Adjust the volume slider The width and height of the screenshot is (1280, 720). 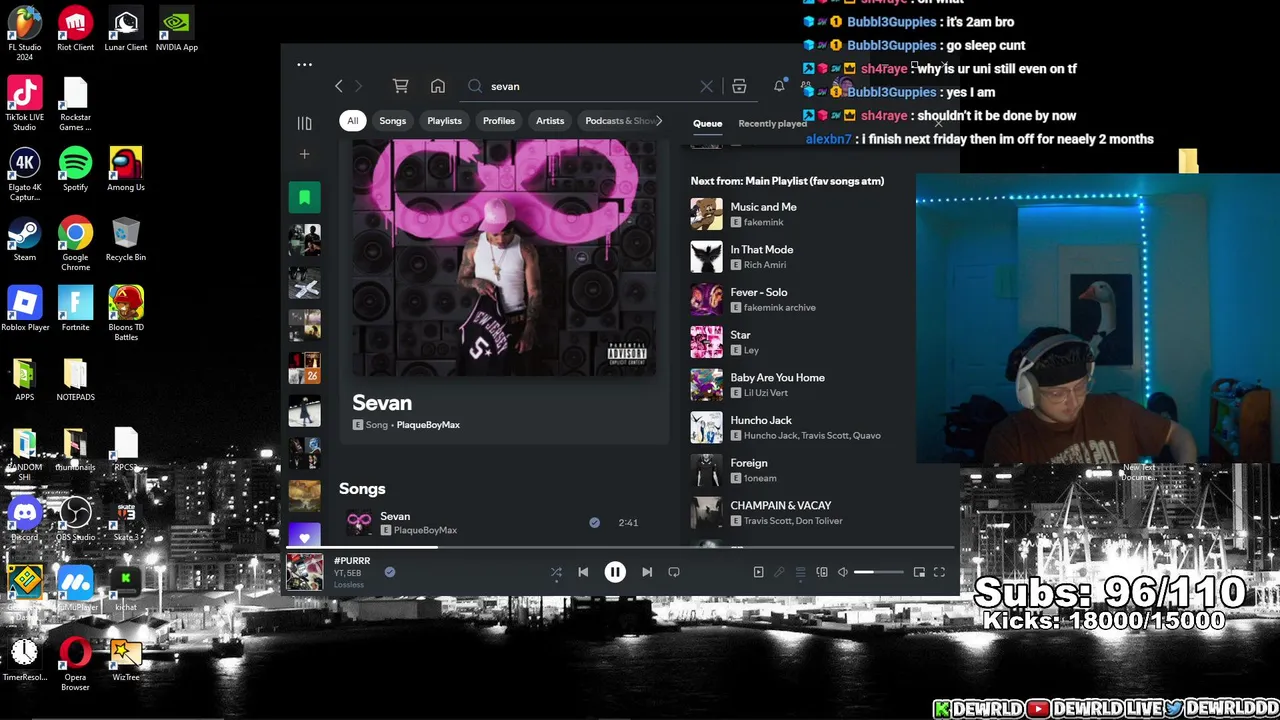pos(878,572)
